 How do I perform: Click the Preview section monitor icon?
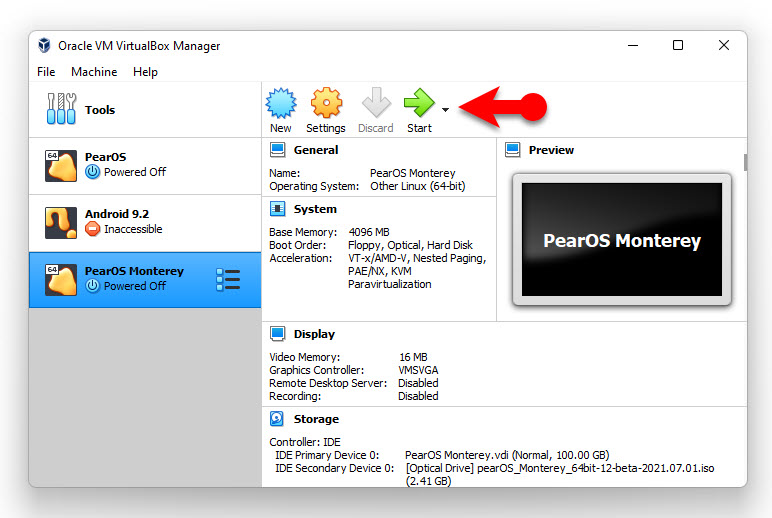(x=513, y=150)
